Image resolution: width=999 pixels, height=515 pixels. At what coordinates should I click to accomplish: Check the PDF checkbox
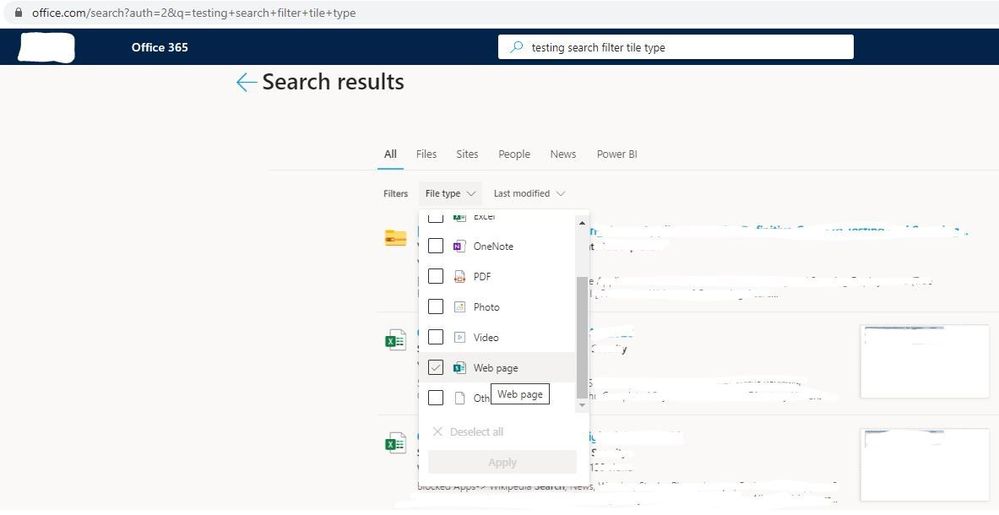pos(436,277)
